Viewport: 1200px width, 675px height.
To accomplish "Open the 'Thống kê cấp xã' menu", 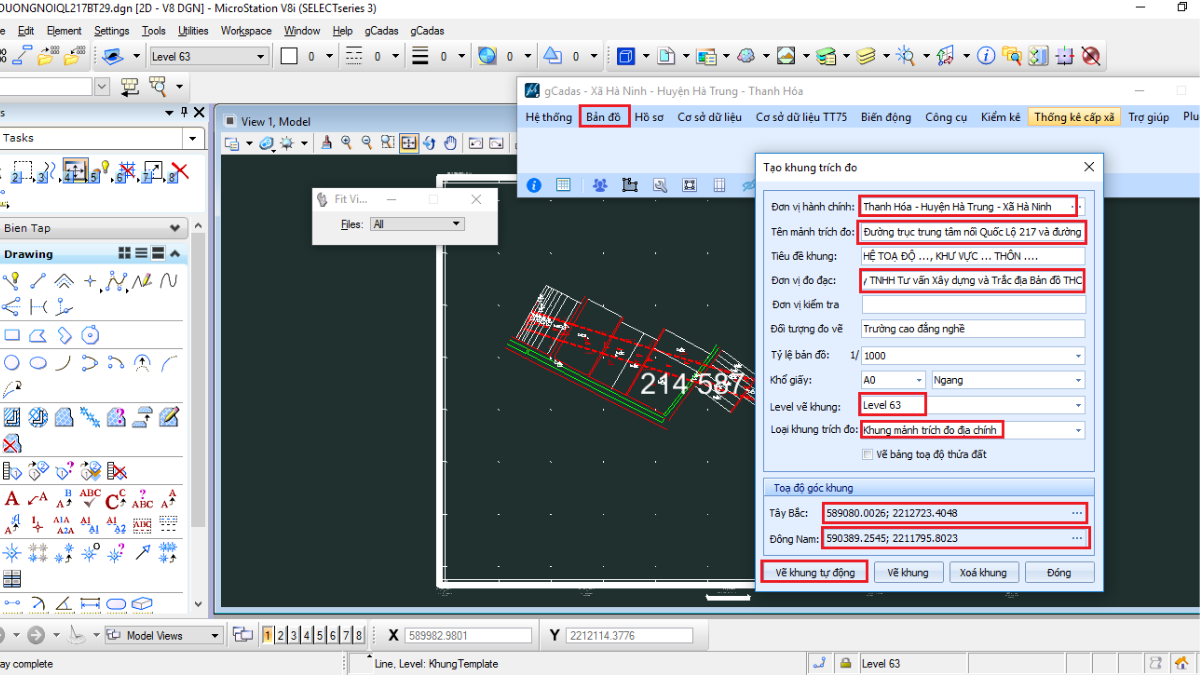I will (x=1075, y=117).
